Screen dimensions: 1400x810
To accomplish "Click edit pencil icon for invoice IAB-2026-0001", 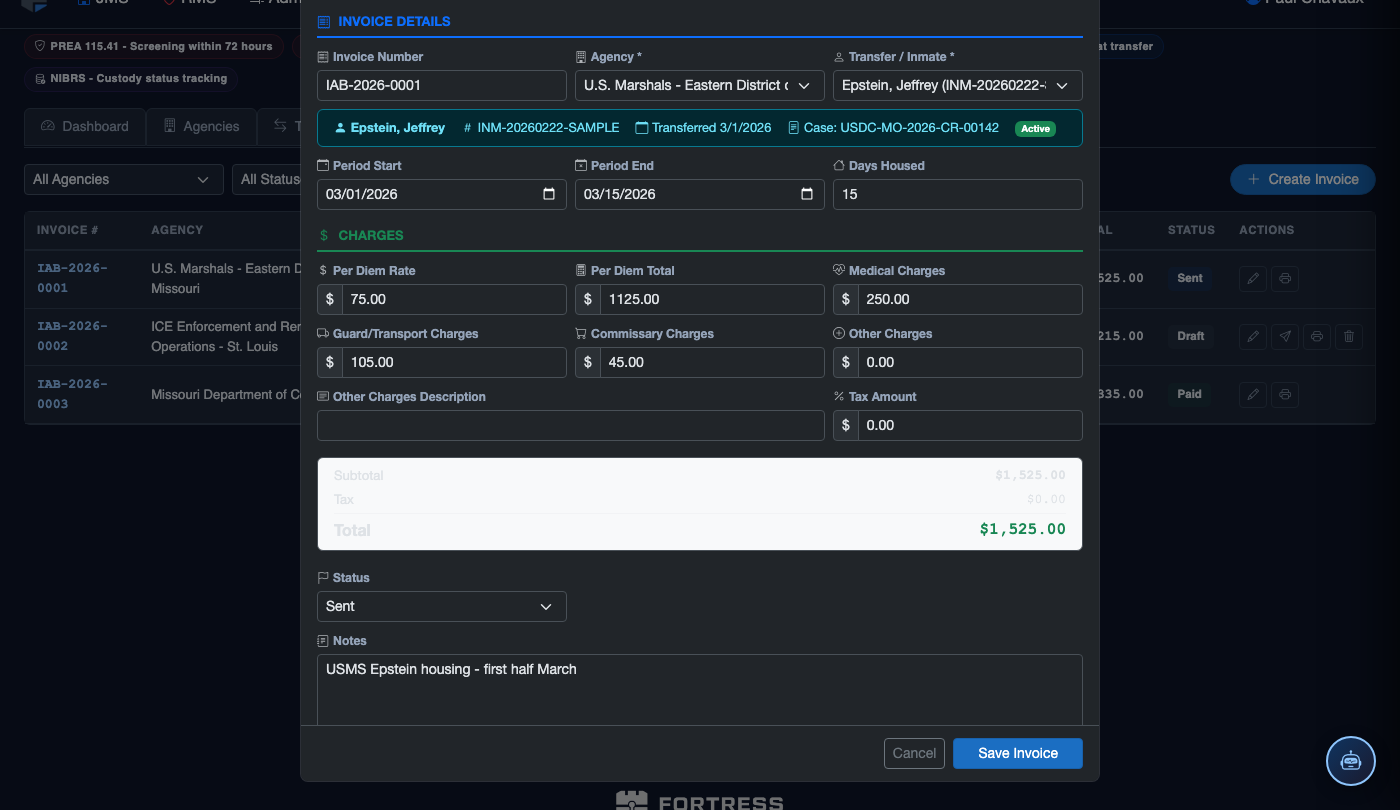I will 1252,278.
